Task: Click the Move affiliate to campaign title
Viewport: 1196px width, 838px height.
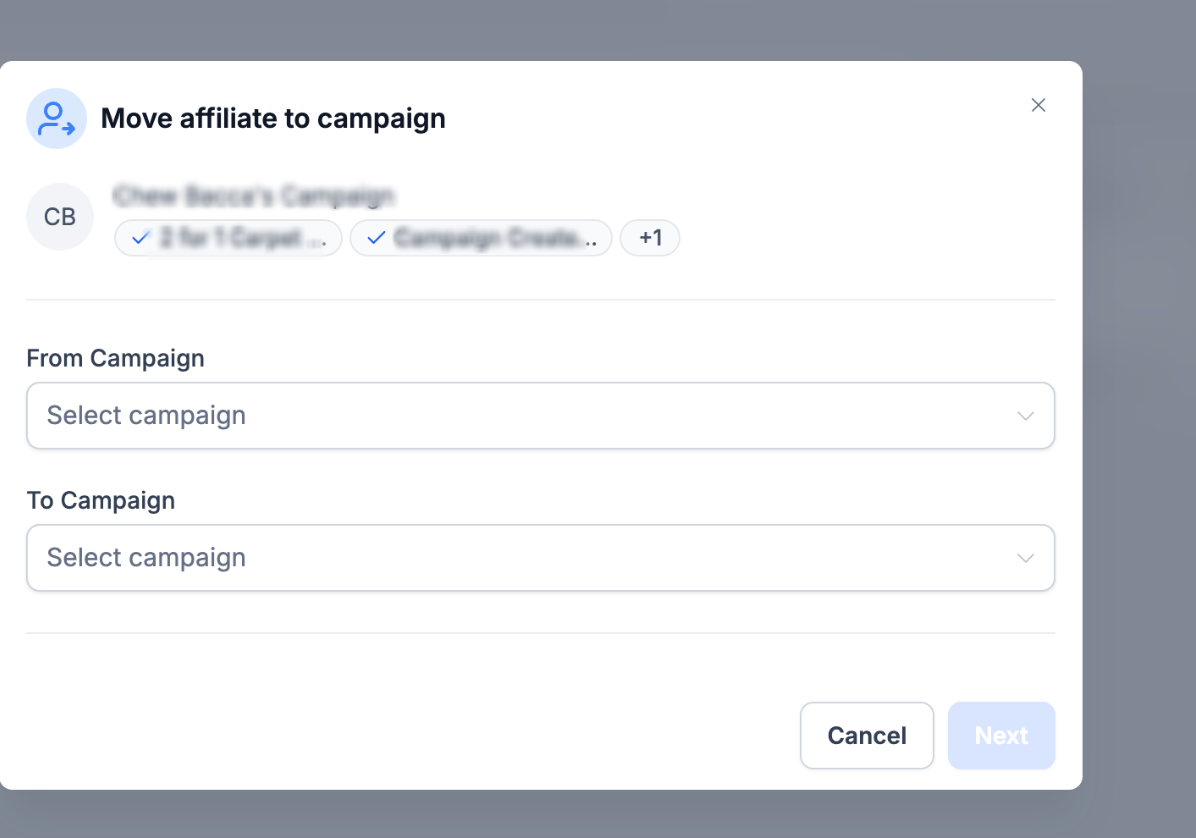Action: 273,119
